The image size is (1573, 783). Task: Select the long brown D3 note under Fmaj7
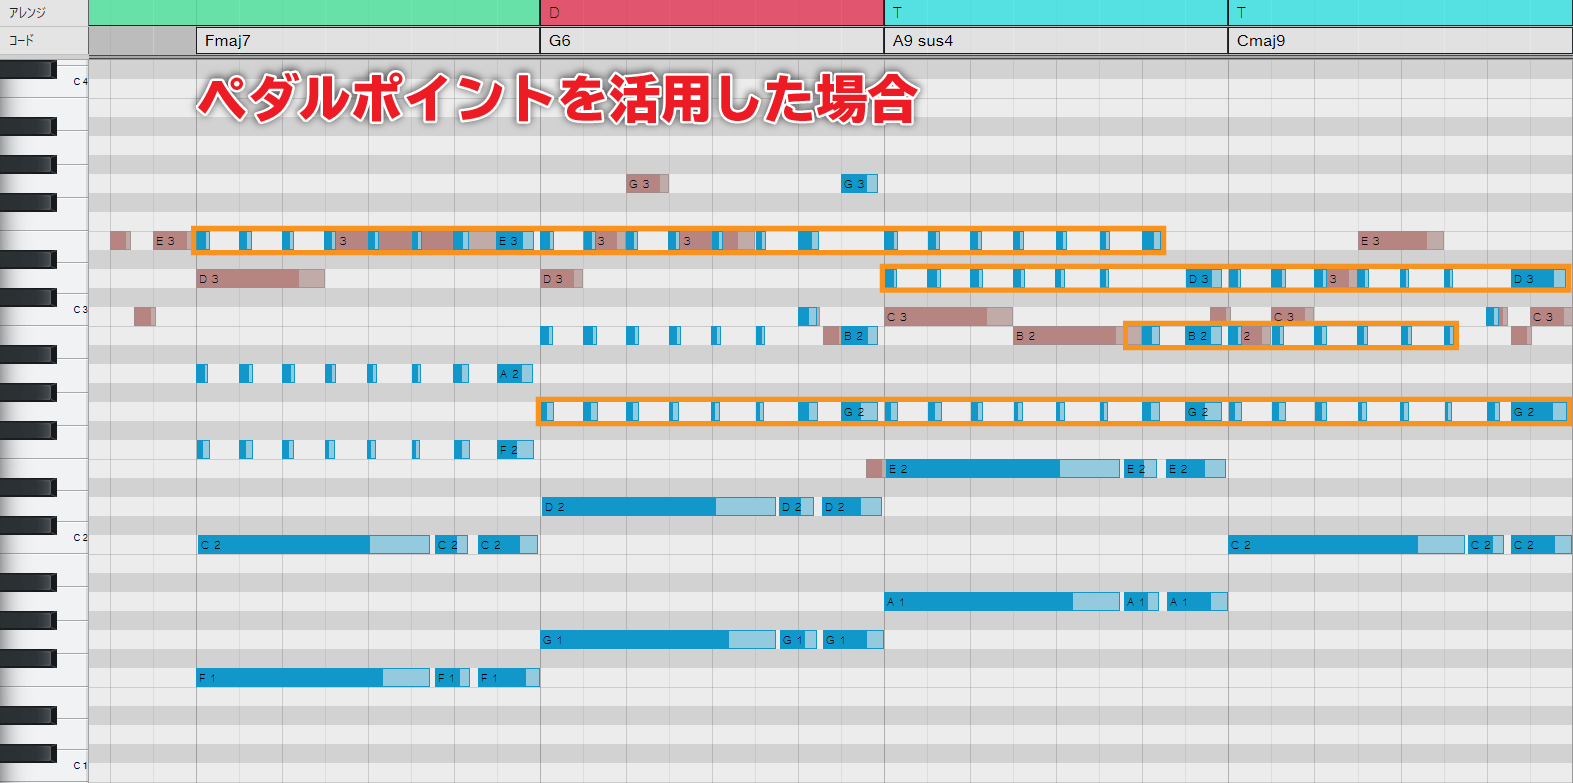[x=260, y=279]
